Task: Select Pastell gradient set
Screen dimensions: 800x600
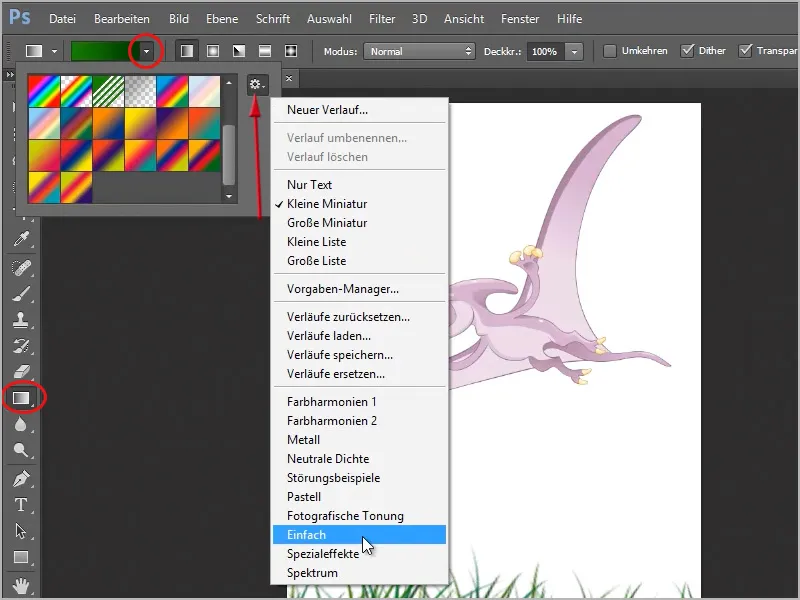Action: click(x=359, y=496)
